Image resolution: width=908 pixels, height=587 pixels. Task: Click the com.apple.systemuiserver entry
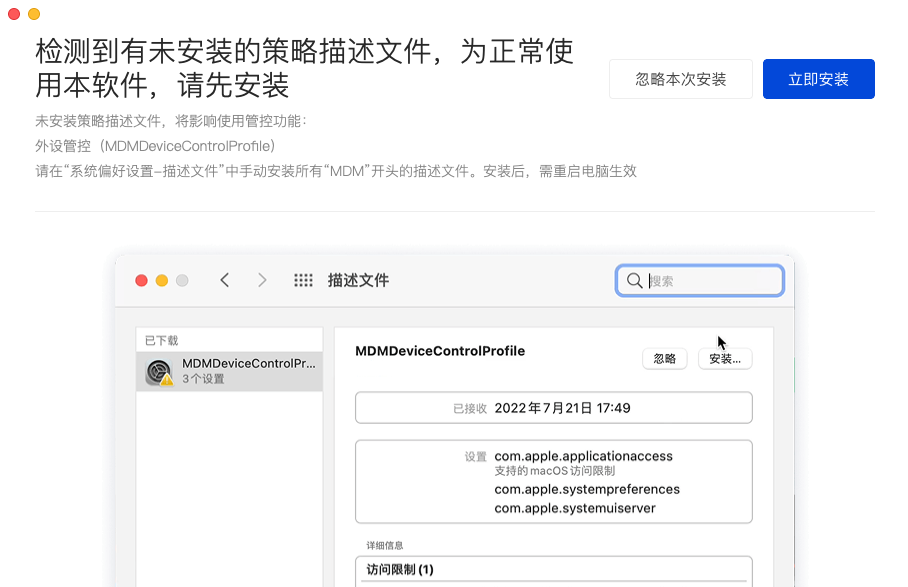[x=575, y=508]
